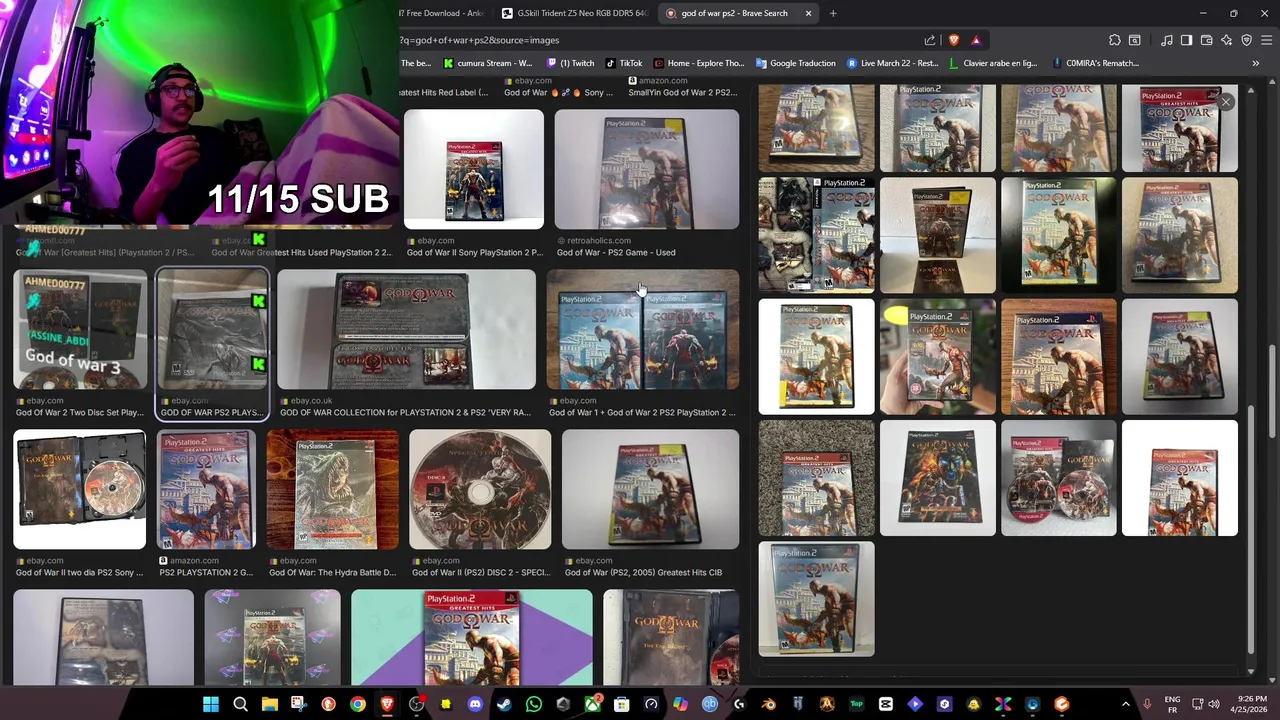The width and height of the screenshot is (1280, 720).
Task: Select the Hydra Battle demo thumbnail
Action: [332, 489]
